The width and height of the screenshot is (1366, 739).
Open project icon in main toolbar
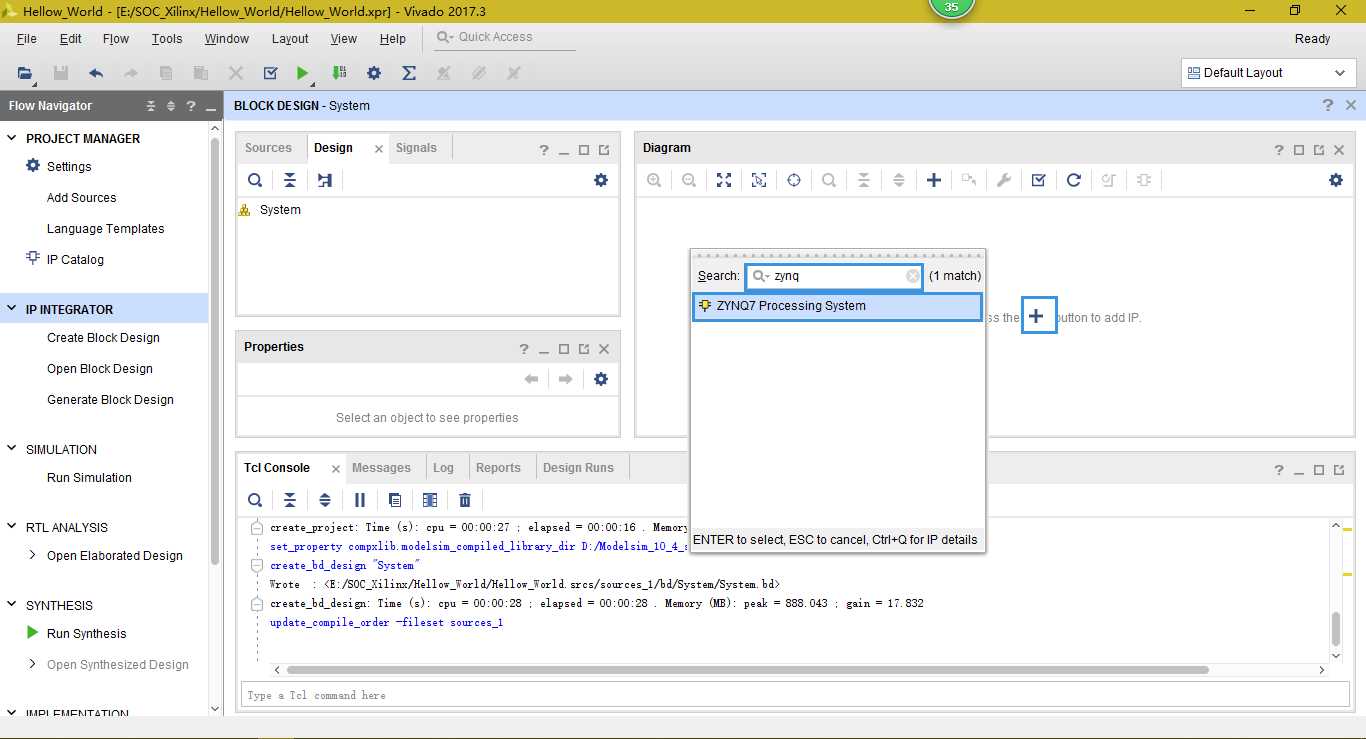(25, 73)
